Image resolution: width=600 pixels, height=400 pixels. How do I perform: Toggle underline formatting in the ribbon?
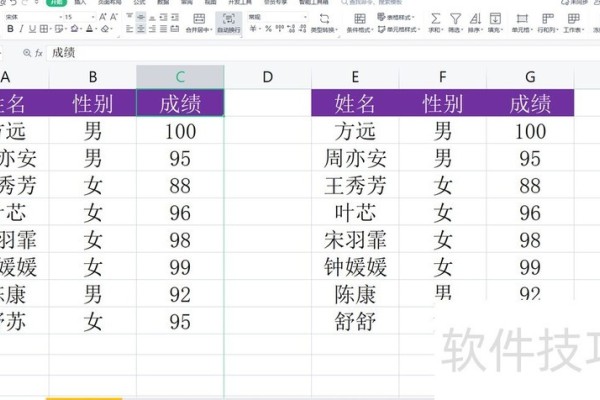click(x=33, y=29)
